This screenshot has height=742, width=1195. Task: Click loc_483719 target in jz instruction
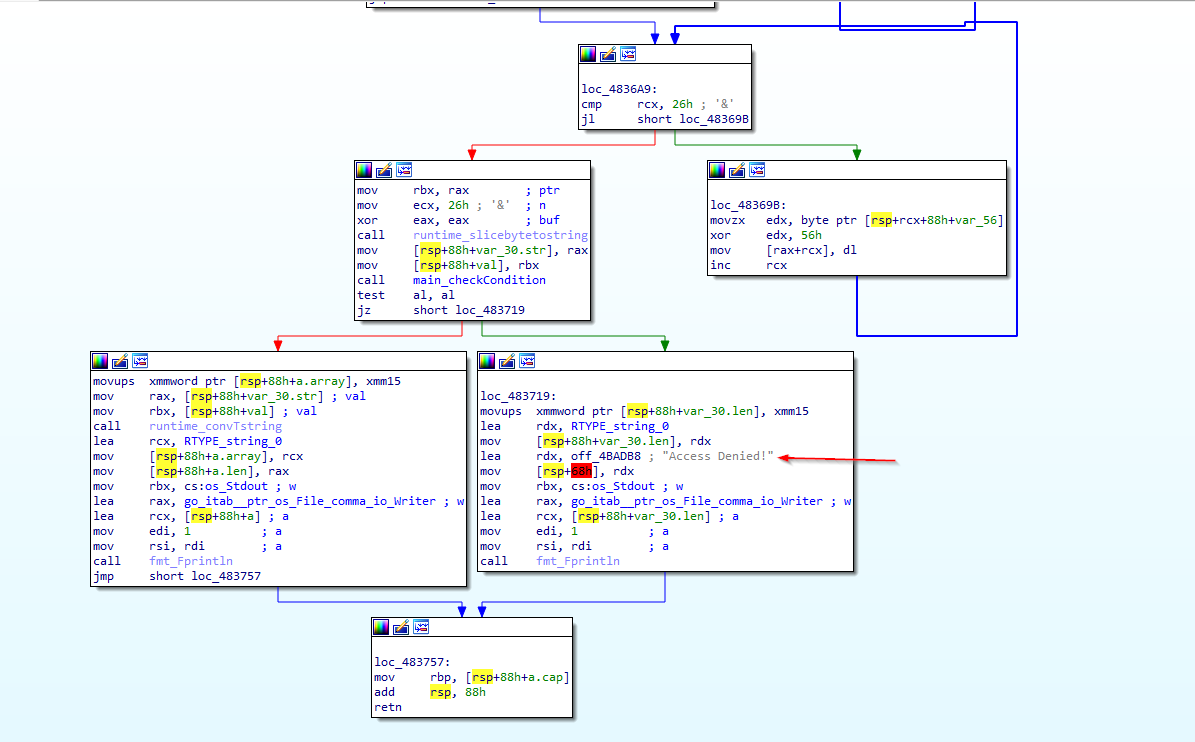(490, 310)
